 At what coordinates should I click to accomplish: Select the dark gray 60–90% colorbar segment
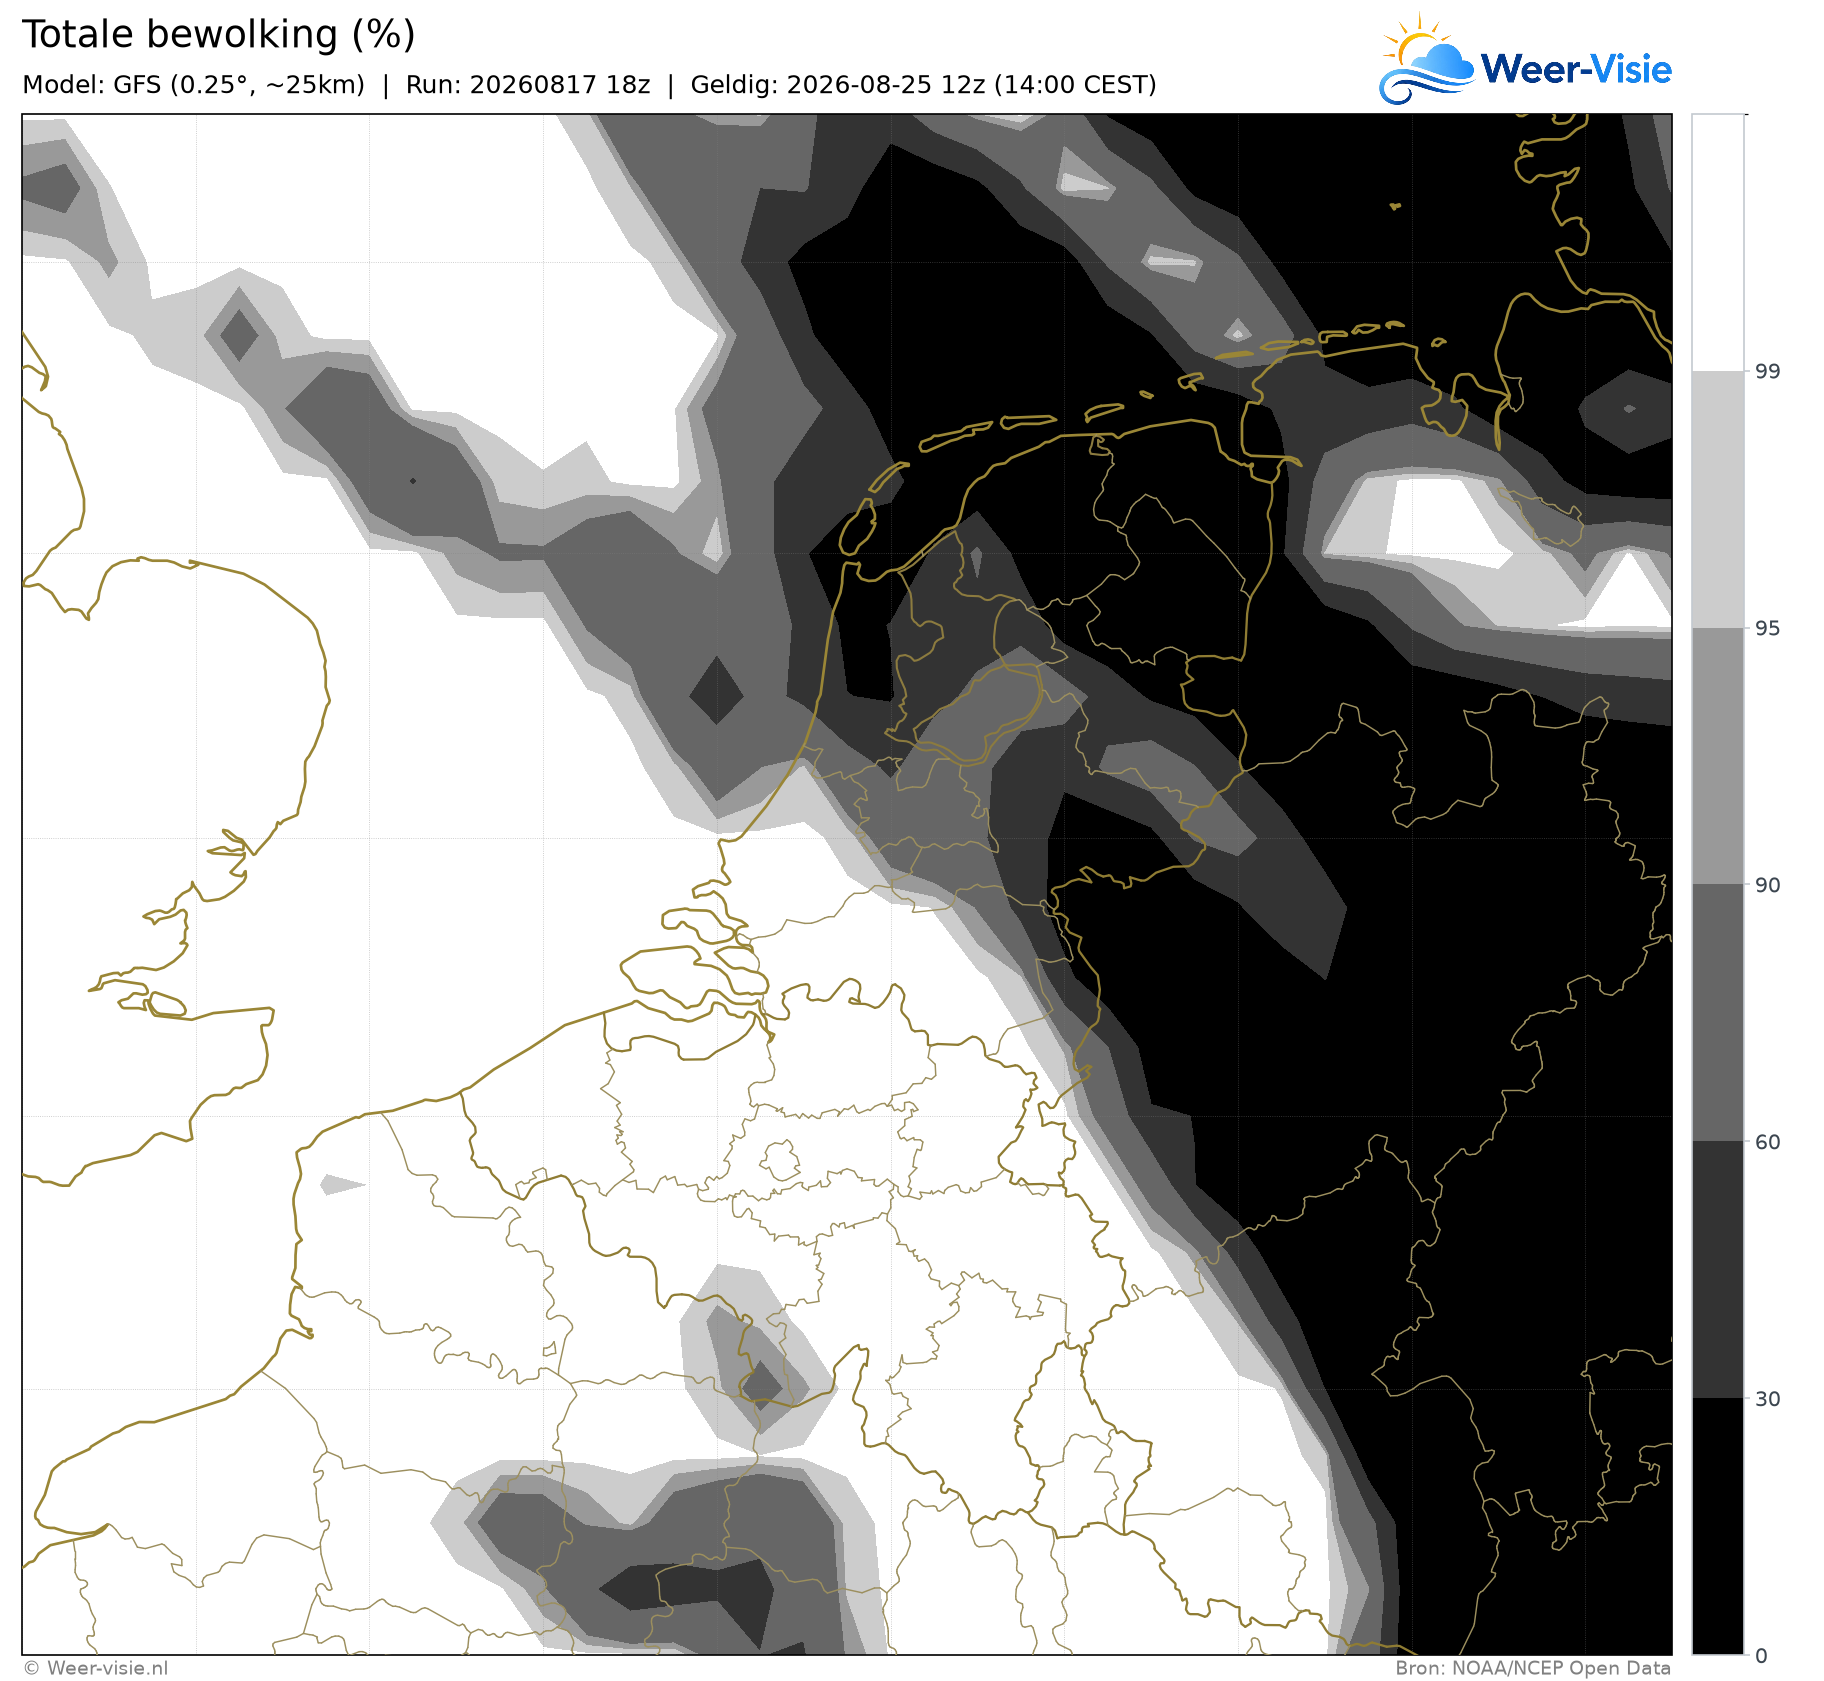click(x=1718, y=1013)
